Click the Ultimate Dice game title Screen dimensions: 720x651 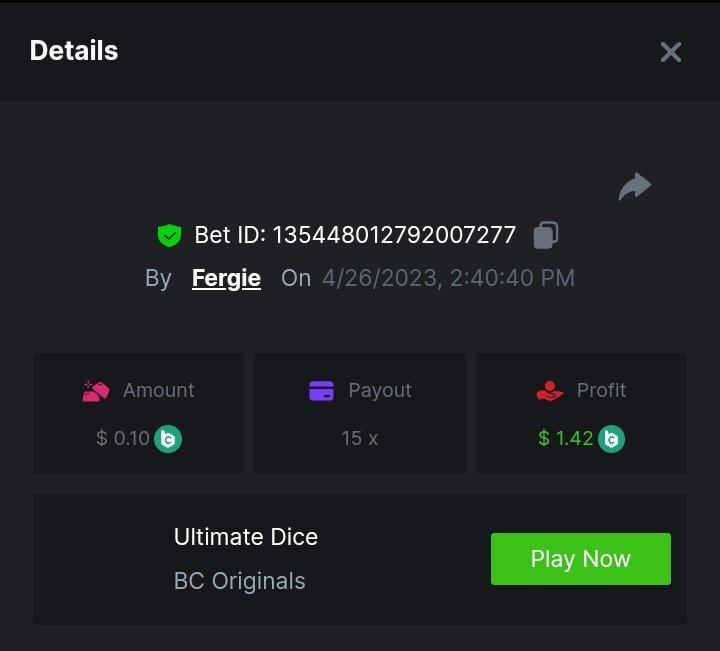pos(245,537)
